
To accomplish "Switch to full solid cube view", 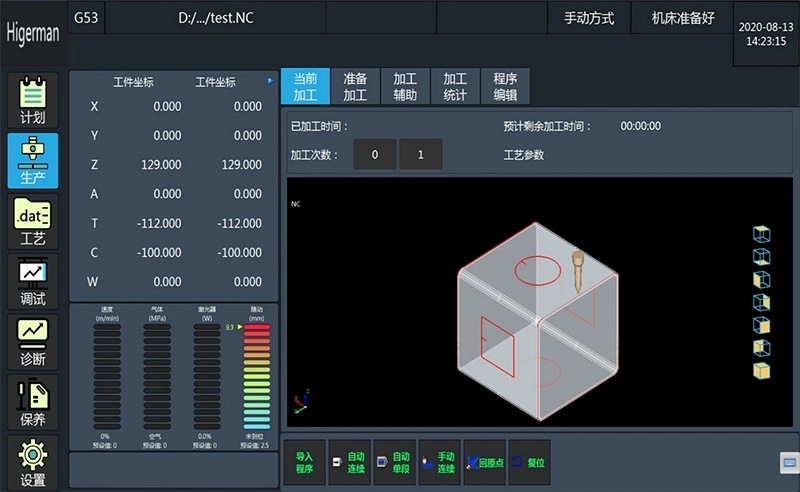I will [761, 371].
